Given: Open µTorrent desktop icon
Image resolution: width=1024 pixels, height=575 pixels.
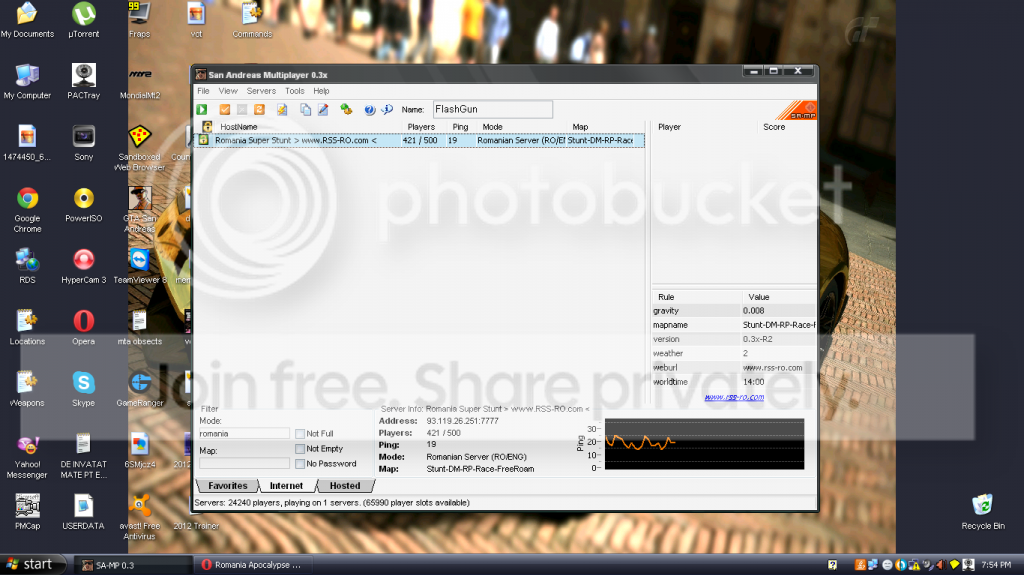Looking at the screenshot, I should (x=84, y=20).
